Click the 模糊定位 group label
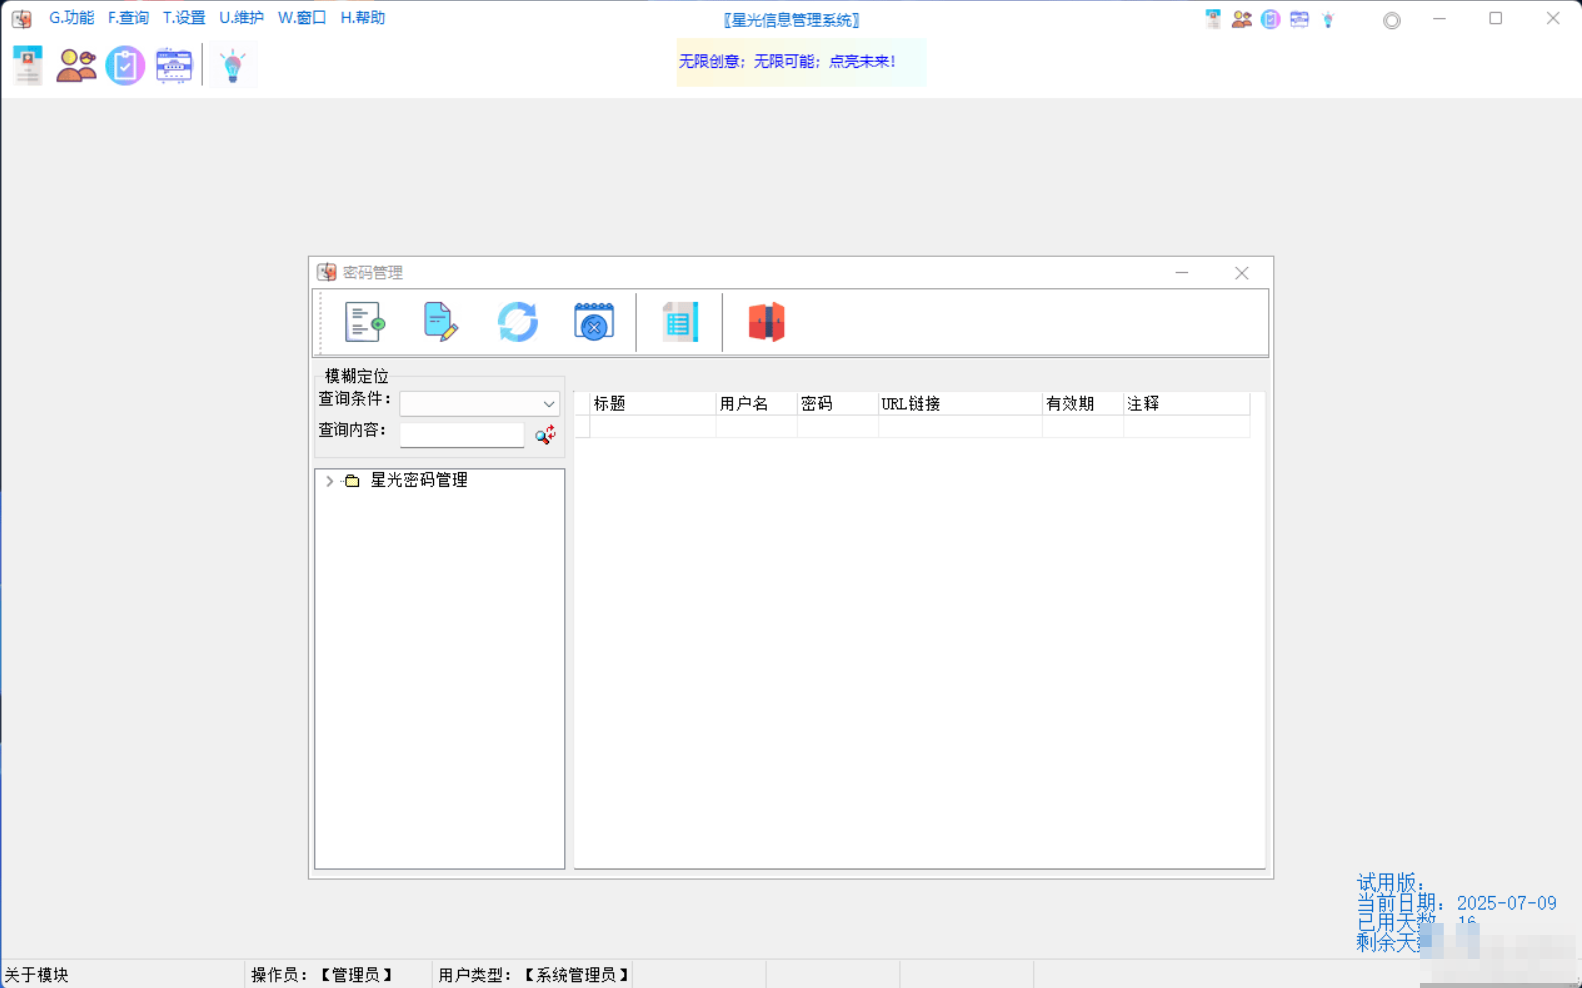The height and width of the screenshot is (988, 1582). click(x=356, y=376)
